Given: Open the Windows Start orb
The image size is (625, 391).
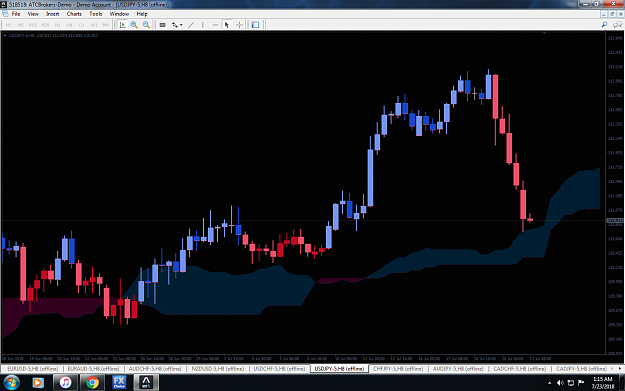Looking at the screenshot, I should [x=11, y=383].
